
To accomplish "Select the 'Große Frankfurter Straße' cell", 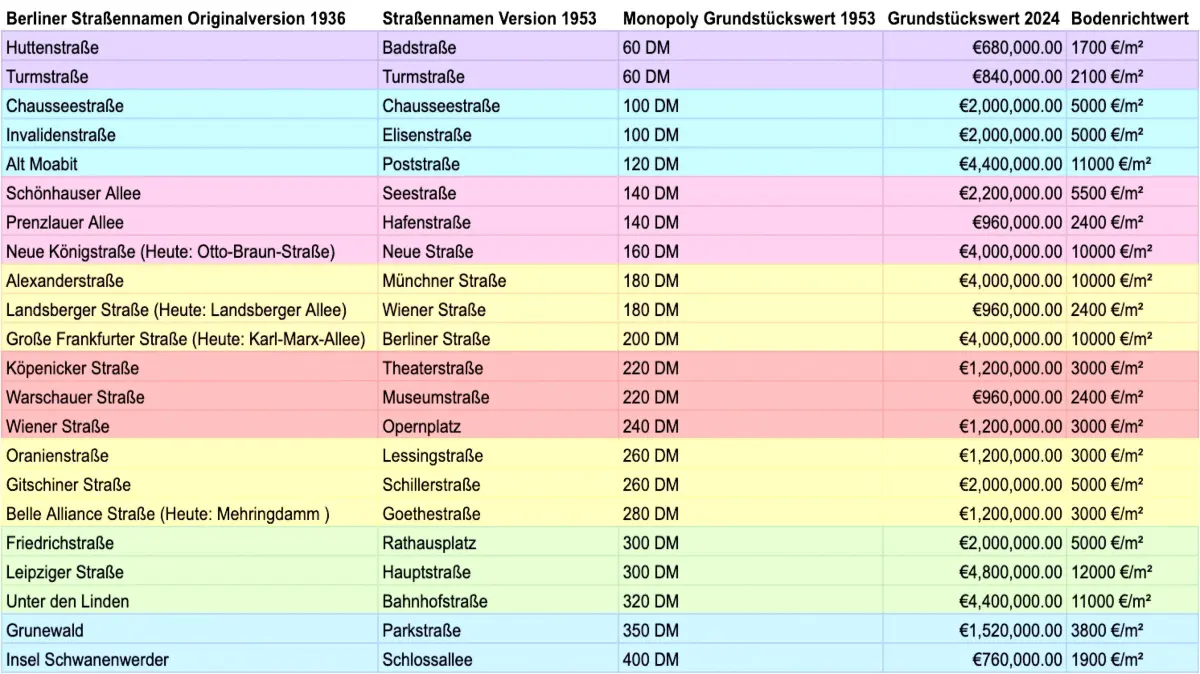I will click(x=185, y=339).
